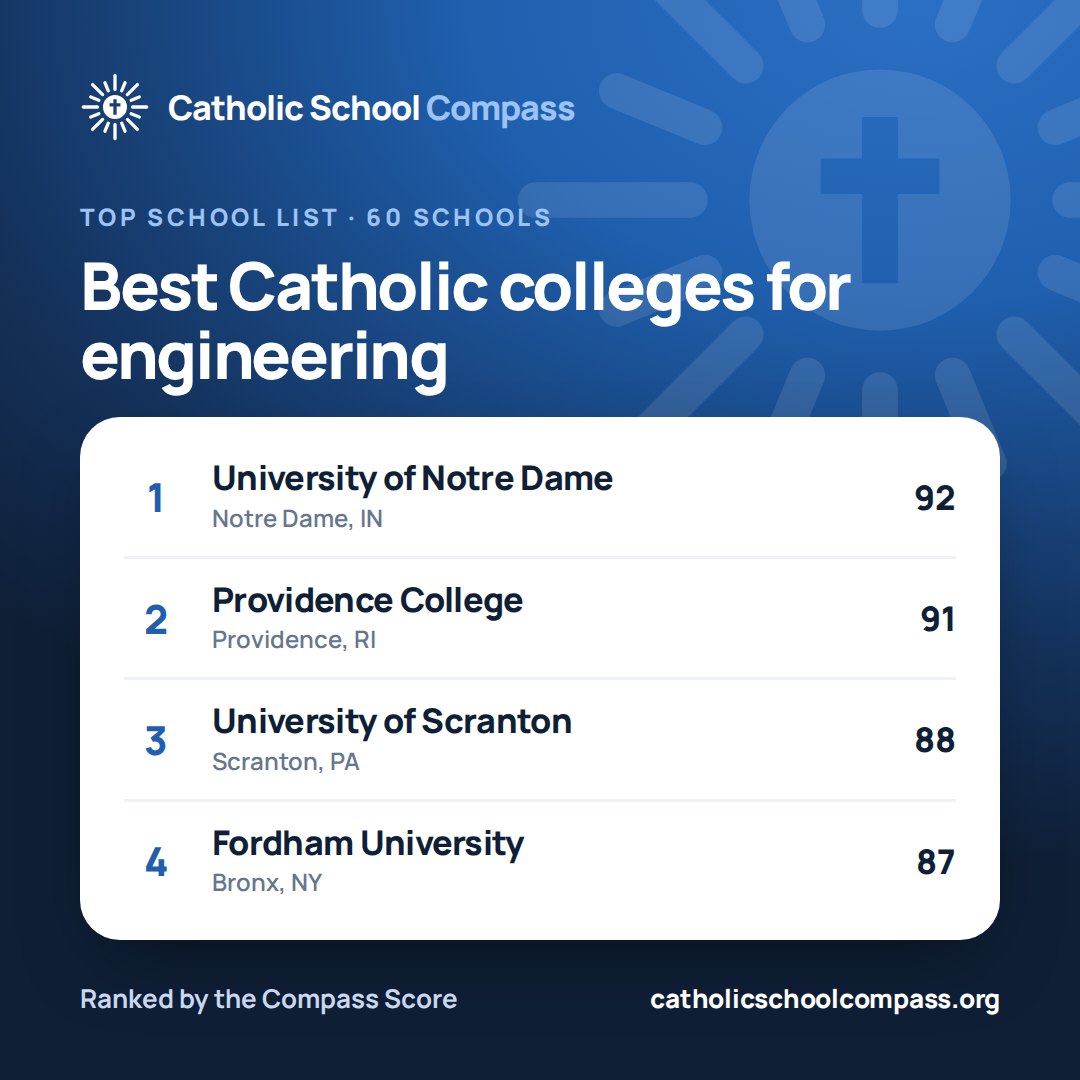Open Fordham University listing
The image size is (1080, 1080).
[x=539, y=862]
